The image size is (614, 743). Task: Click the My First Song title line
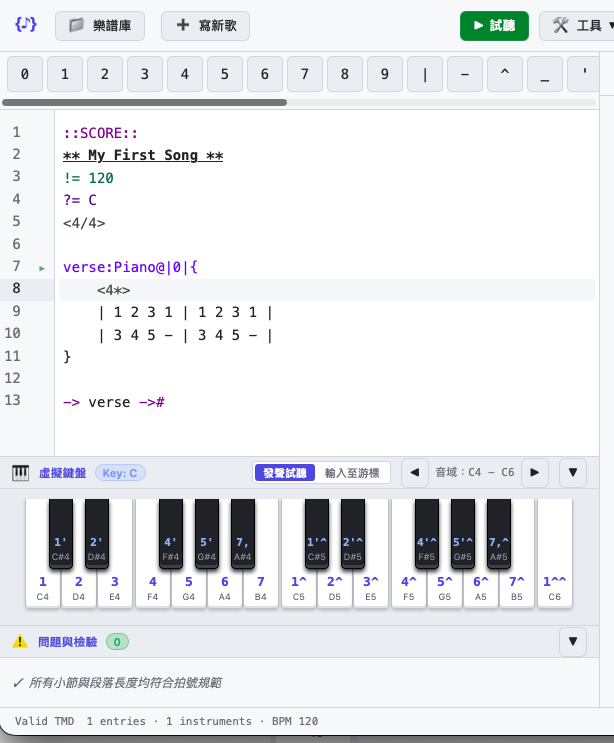[x=143, y=155]
